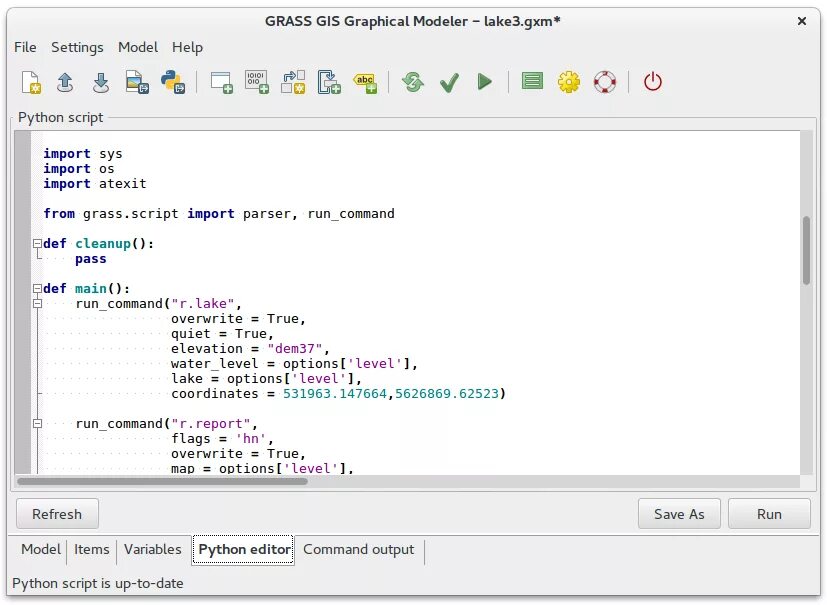827x605 pixels.
Task: Run the model with the green play icon
Action: (x=485, y=82)
